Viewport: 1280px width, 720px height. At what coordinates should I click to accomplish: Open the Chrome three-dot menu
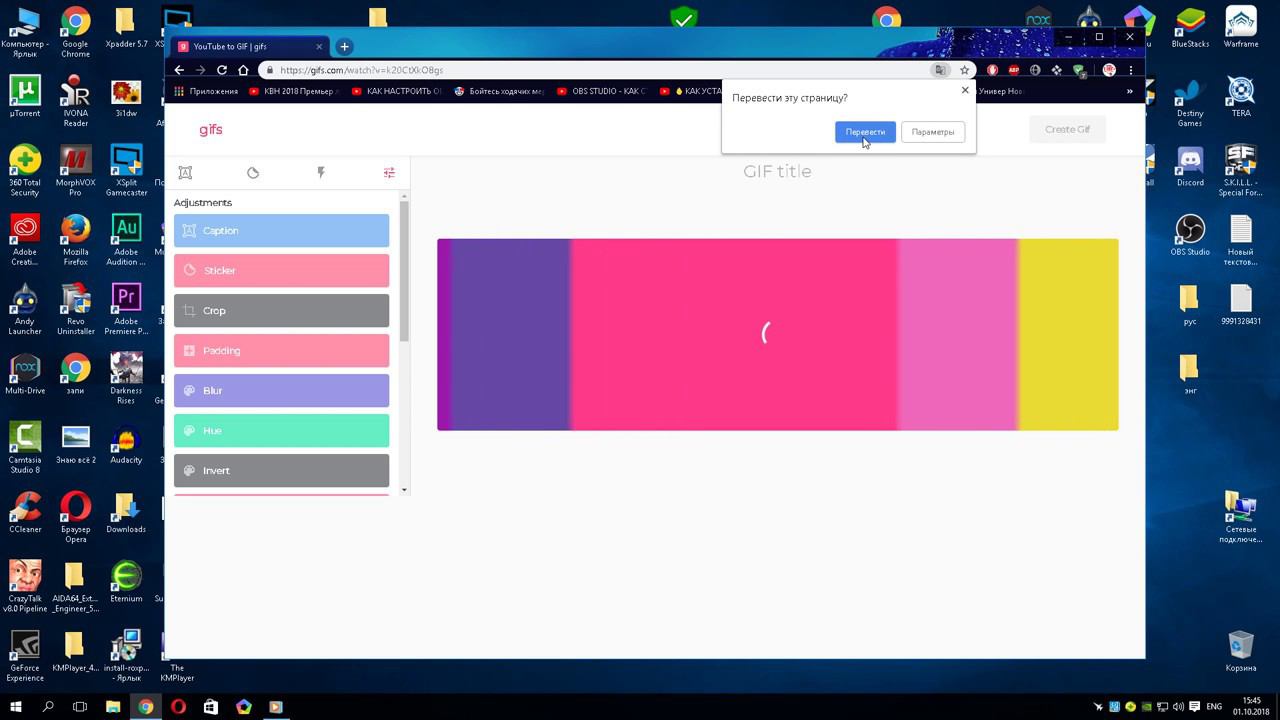1131,70
